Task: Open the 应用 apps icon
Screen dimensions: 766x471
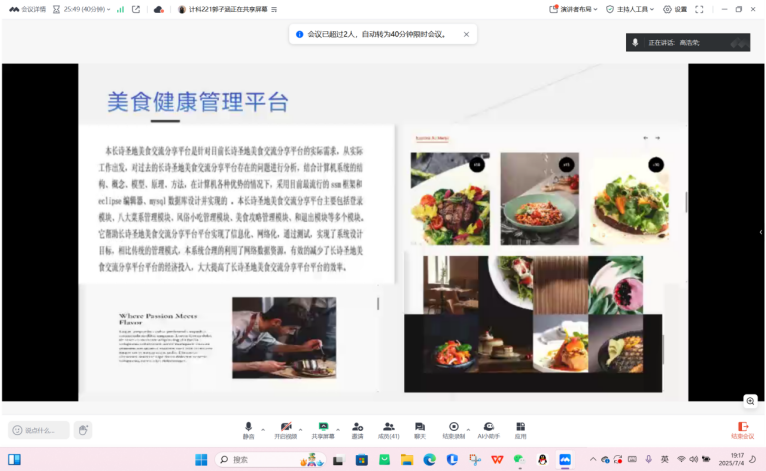Action: click(520, 429)
